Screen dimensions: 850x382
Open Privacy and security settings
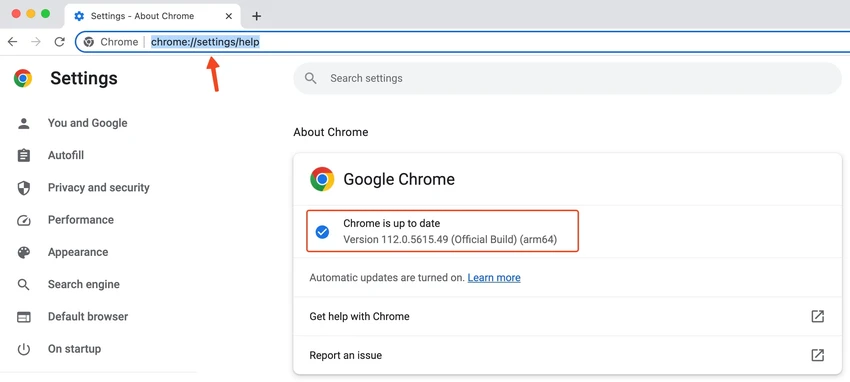click(x=99, y=187)
